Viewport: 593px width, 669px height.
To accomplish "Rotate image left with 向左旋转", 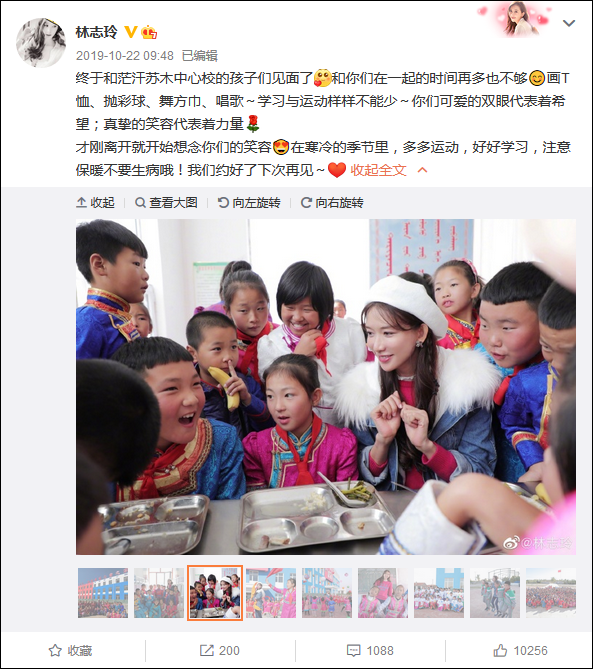I will (x=249, y=202).
